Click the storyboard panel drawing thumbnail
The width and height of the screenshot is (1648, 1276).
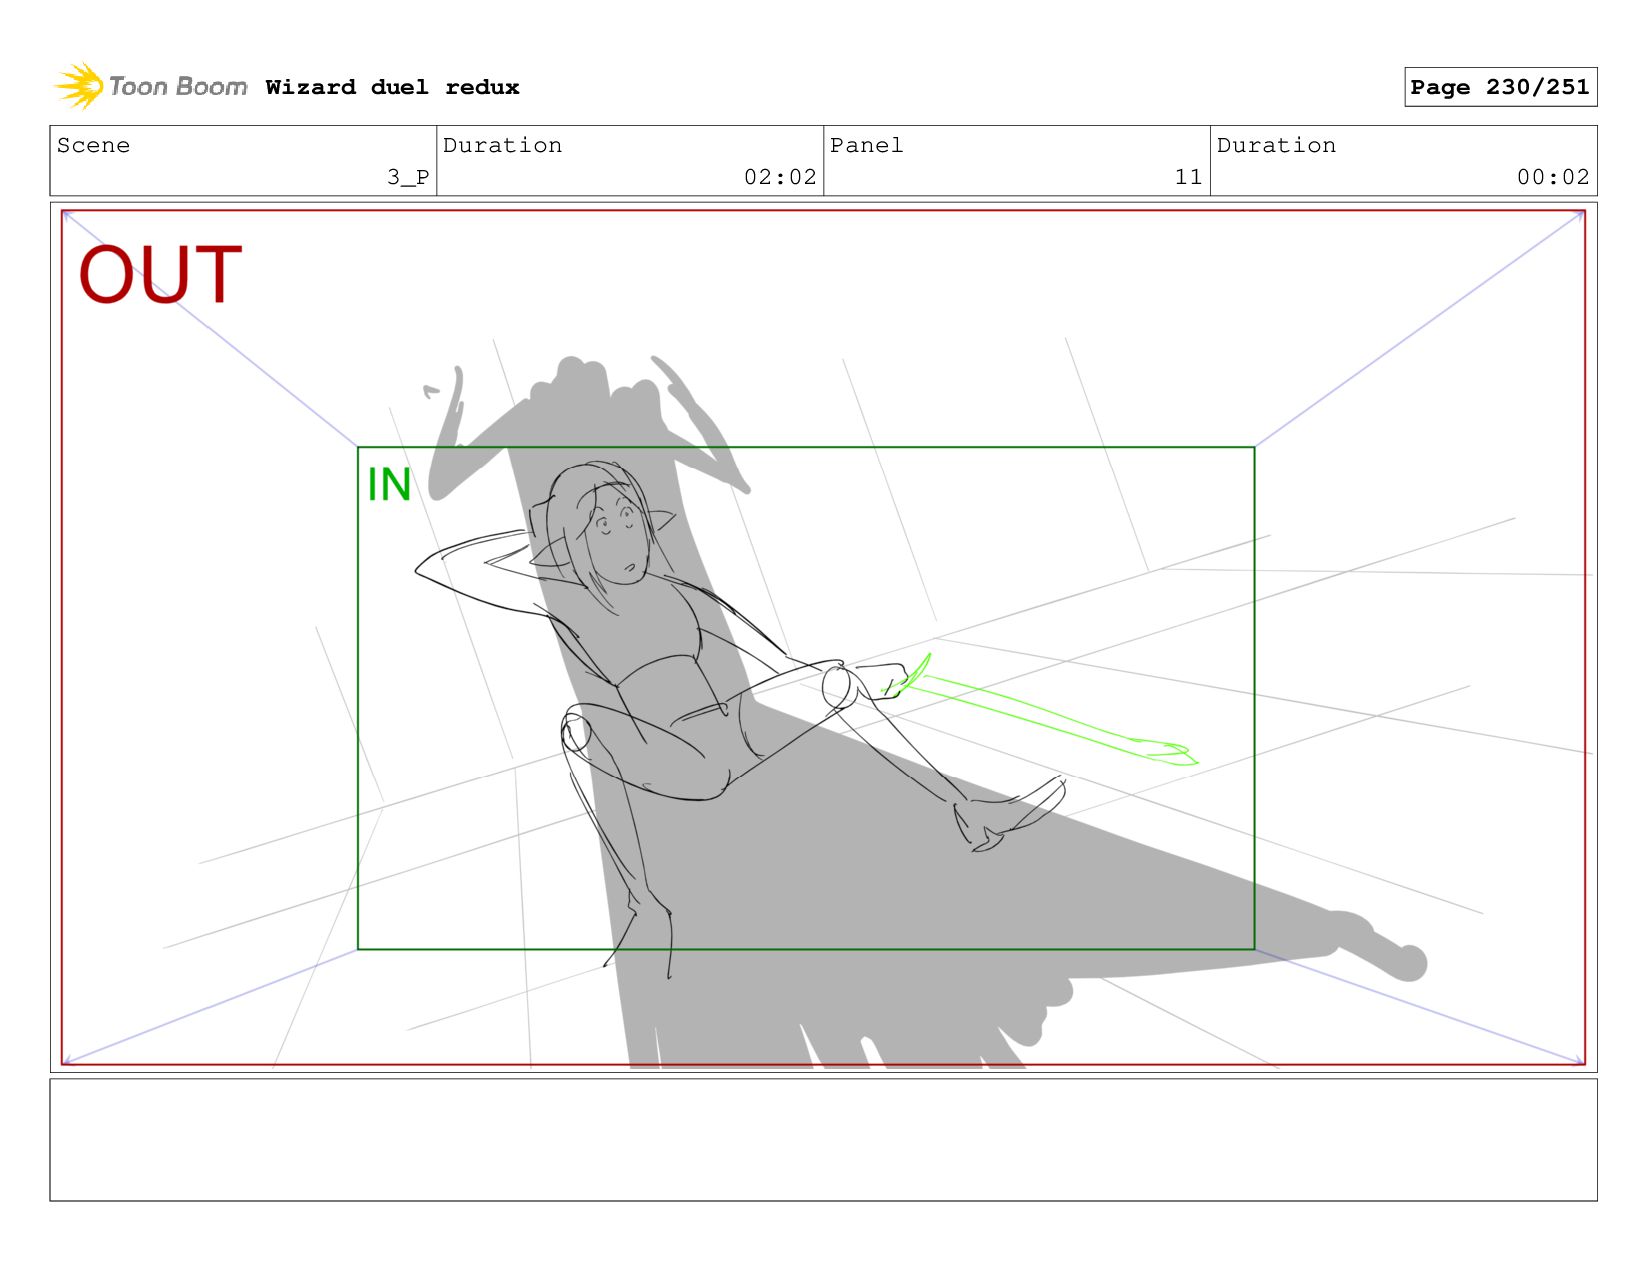coord(823,637)
